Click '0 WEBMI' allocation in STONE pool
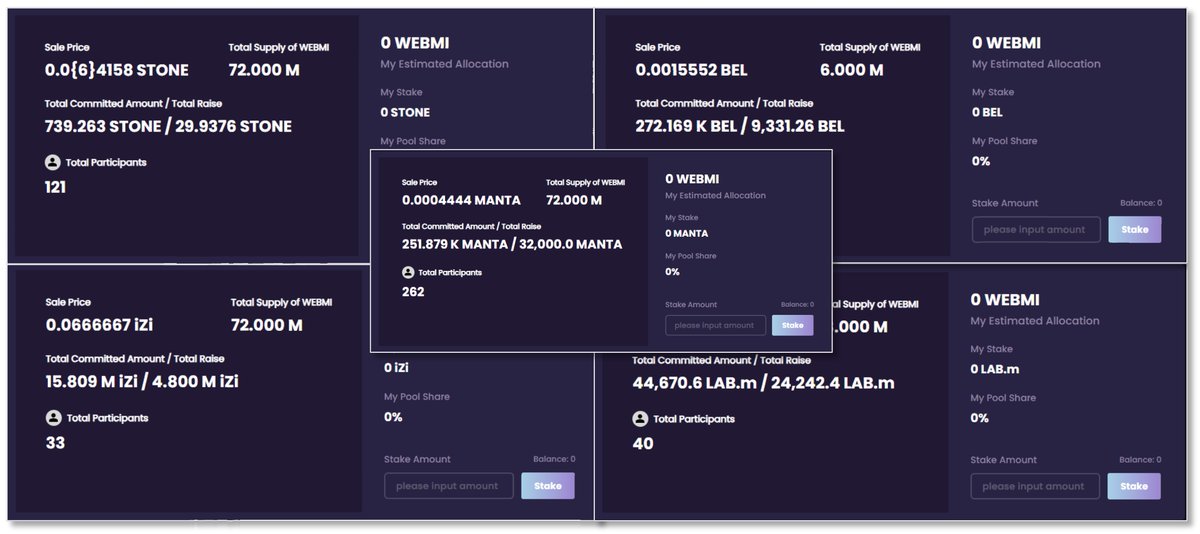 point(415,43)
